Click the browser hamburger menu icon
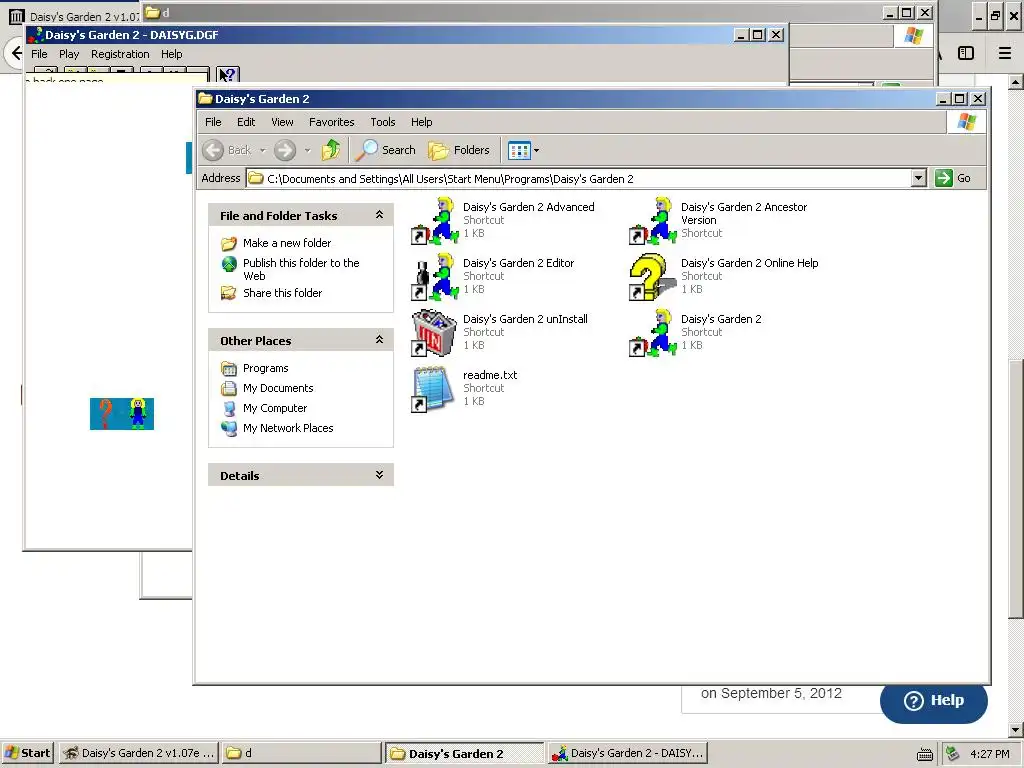1024x768 pixels. pyautogui.click(x=1004, y=54)
